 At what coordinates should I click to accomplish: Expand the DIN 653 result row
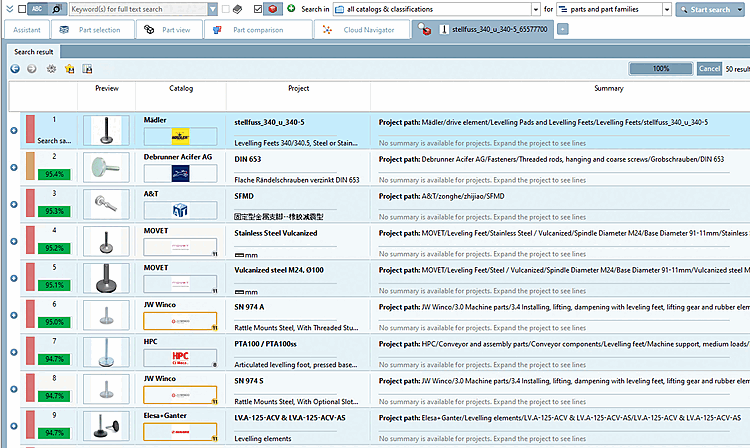point(14,167)
